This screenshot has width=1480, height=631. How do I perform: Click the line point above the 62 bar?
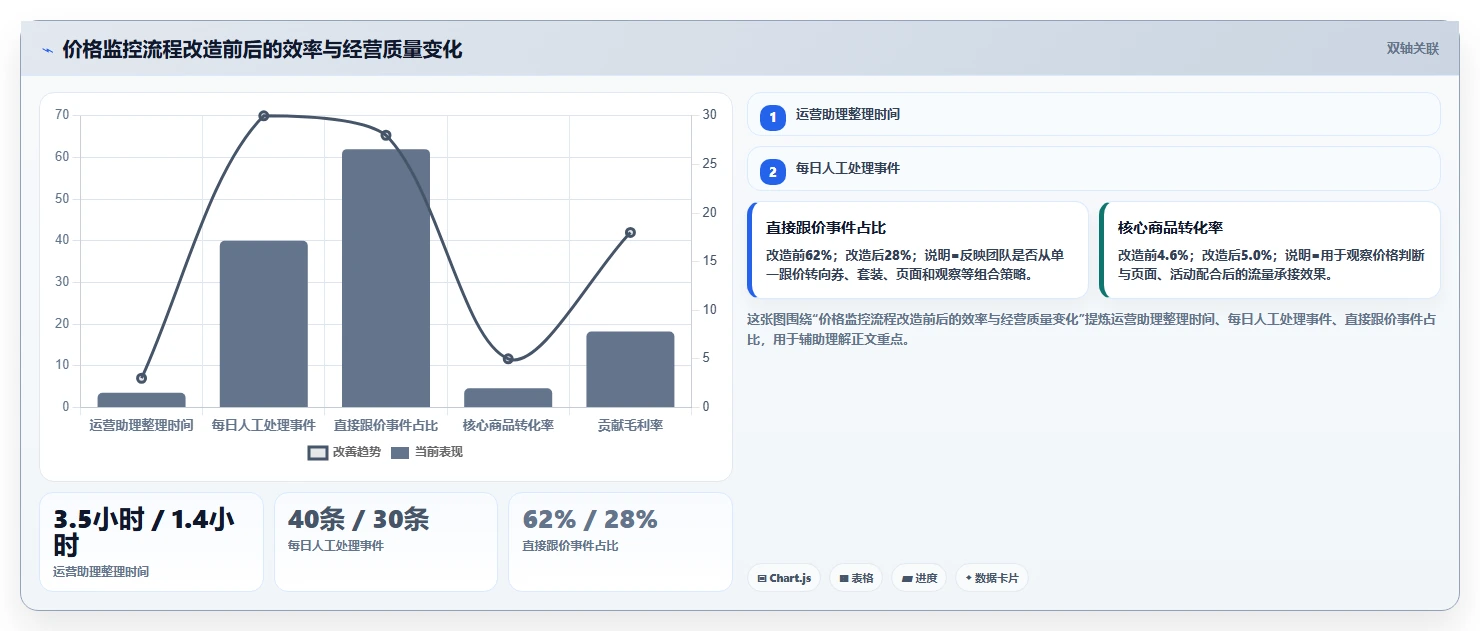(386, 135)
